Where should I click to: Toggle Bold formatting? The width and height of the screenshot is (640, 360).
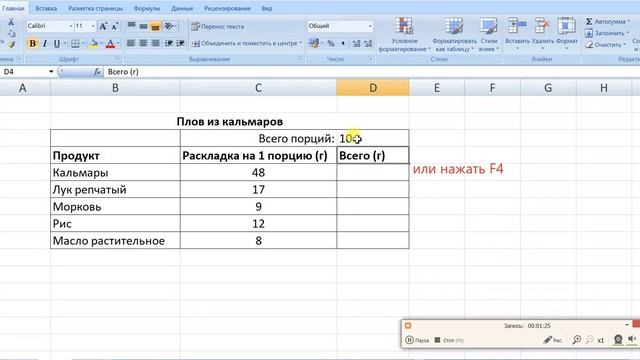tap(33, 43)
